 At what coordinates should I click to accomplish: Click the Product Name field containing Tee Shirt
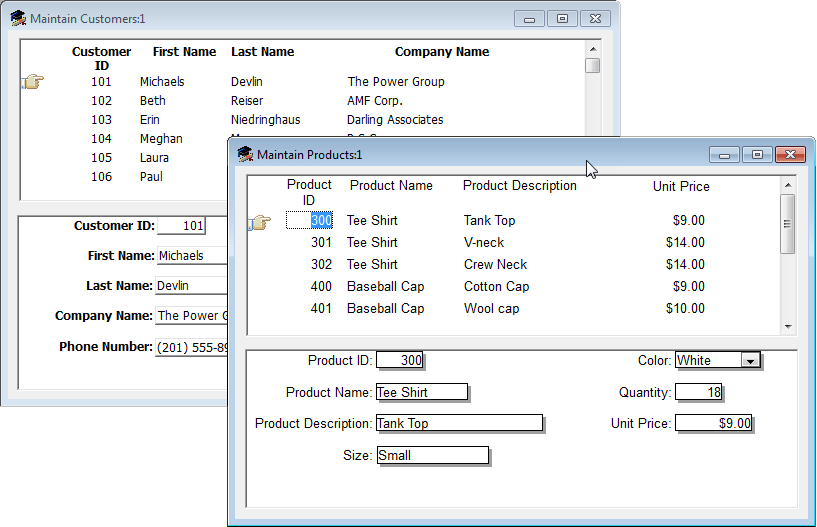coord(421,392)
